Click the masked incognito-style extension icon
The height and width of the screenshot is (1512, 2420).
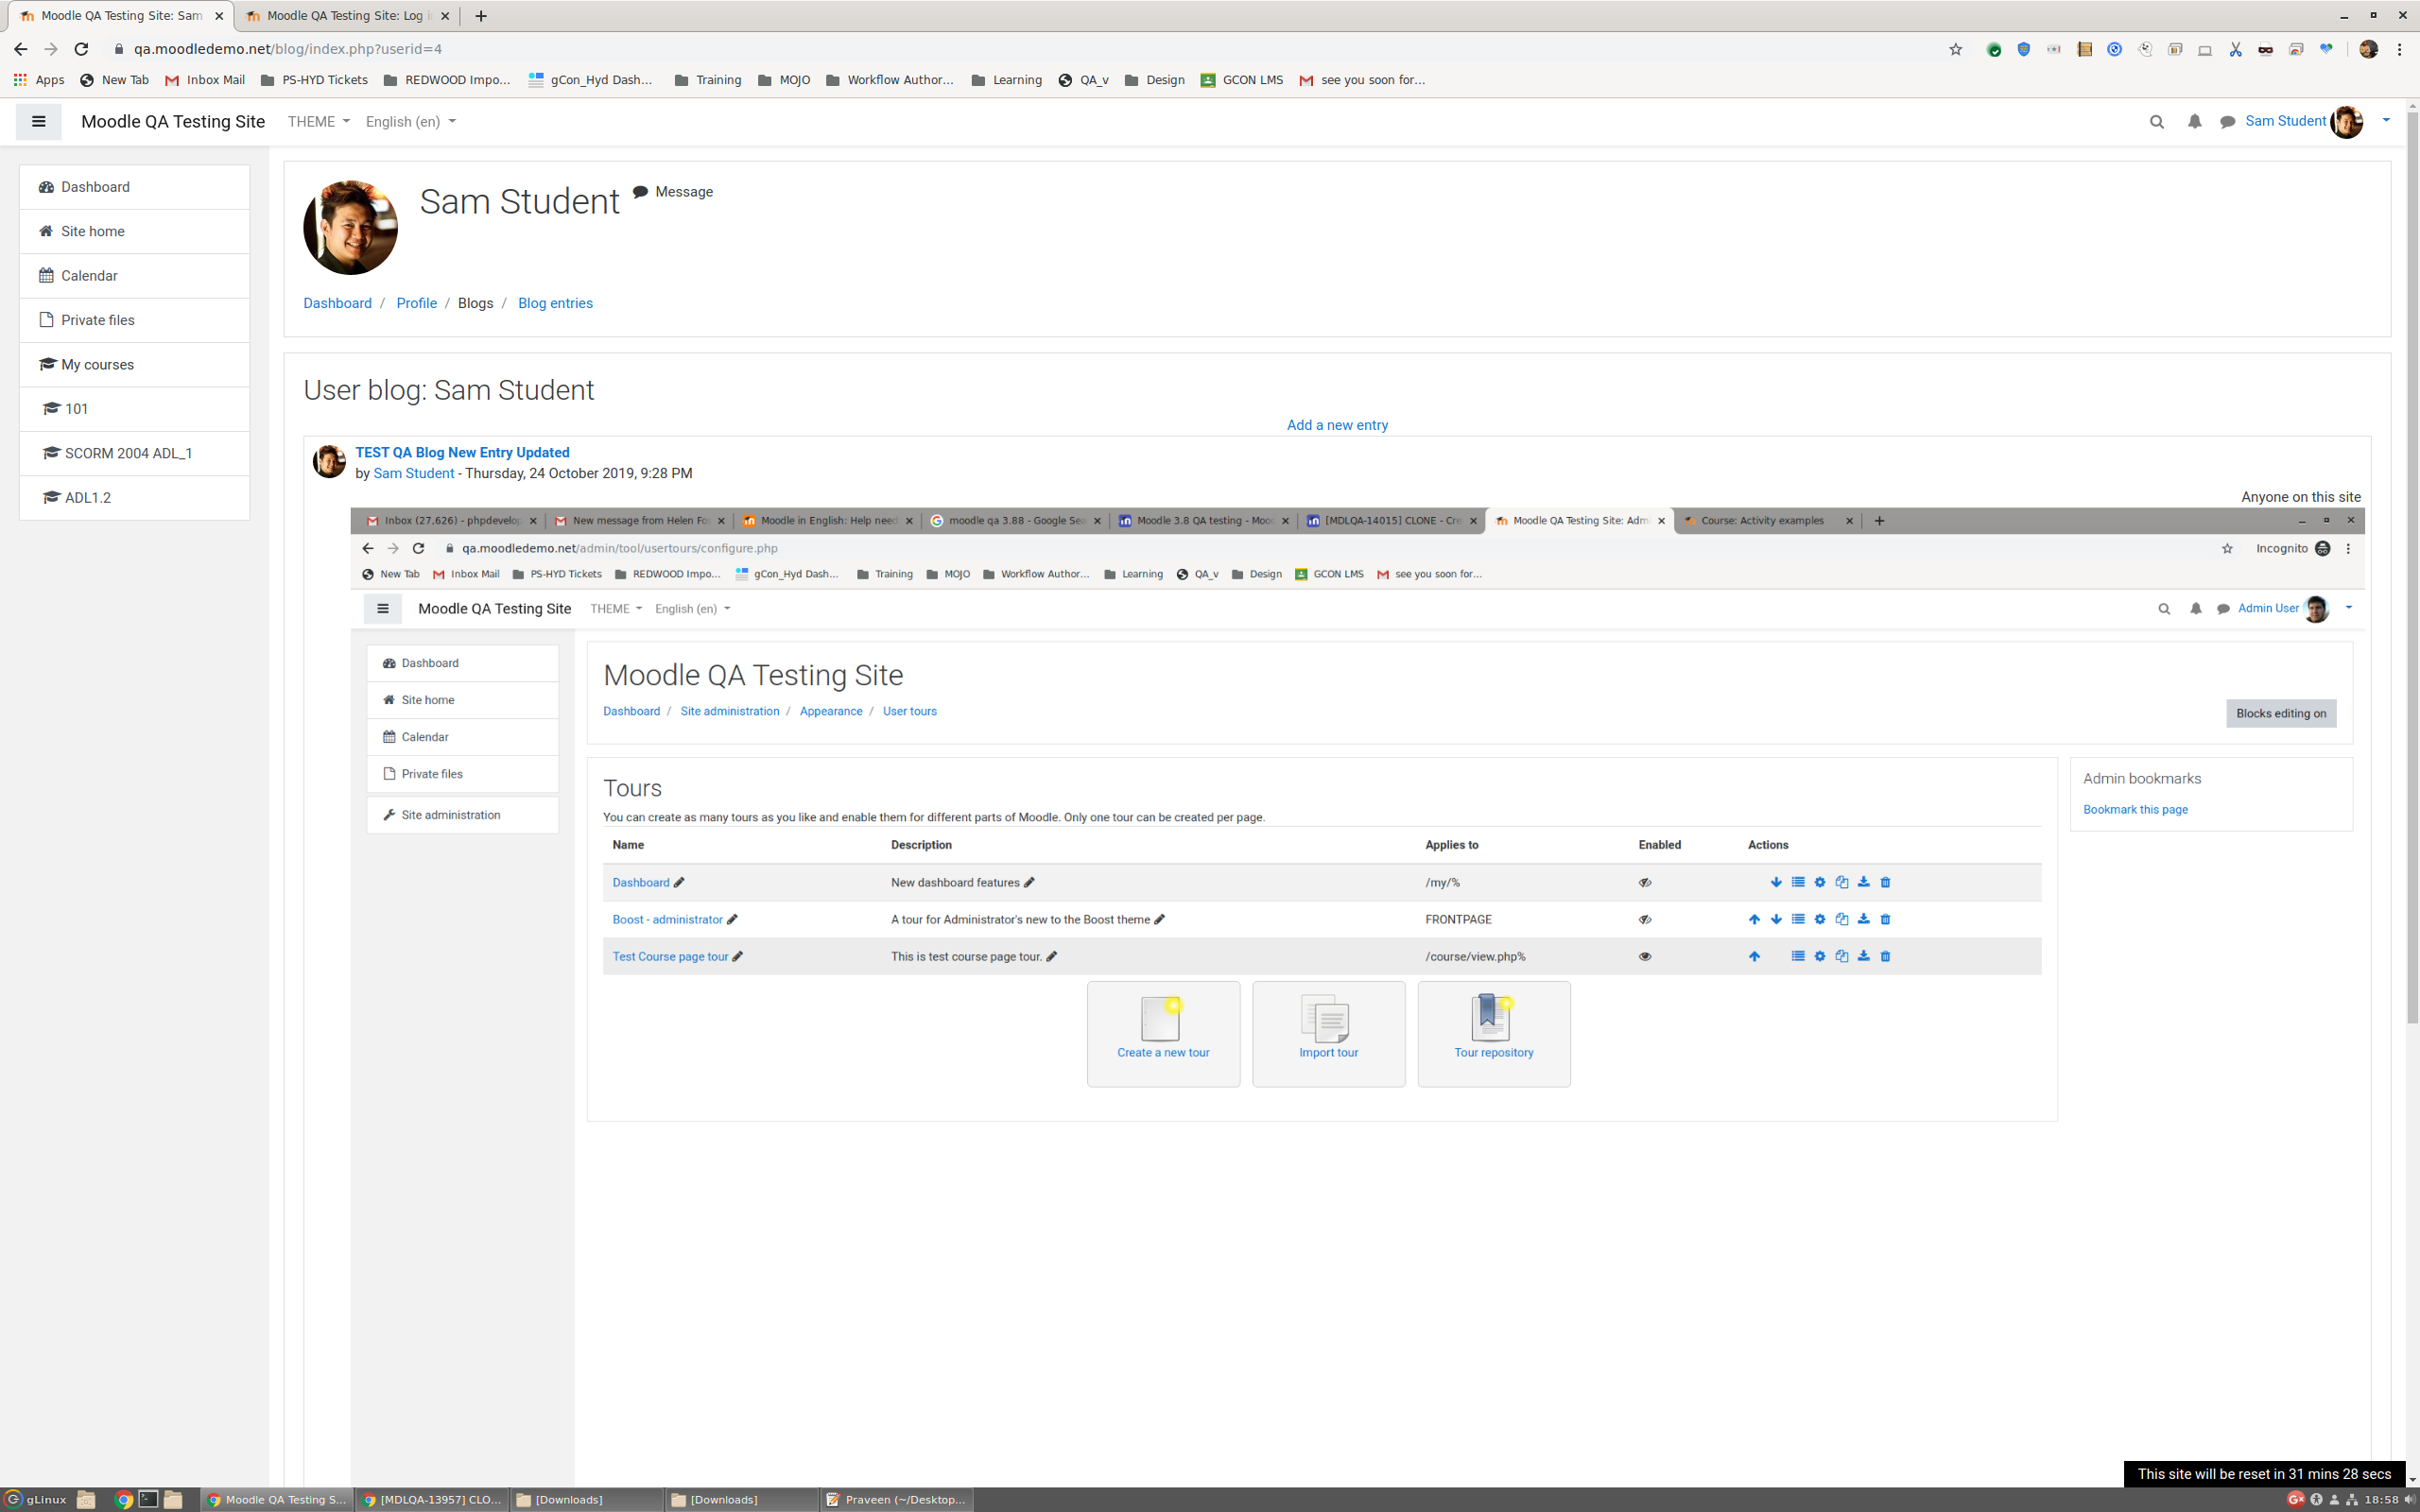2265,49
